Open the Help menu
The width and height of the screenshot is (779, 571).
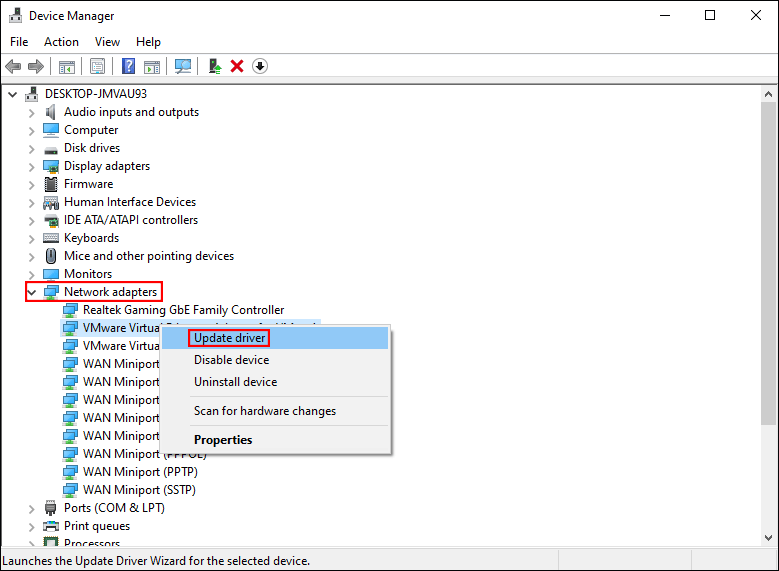[x=148, y=42]
